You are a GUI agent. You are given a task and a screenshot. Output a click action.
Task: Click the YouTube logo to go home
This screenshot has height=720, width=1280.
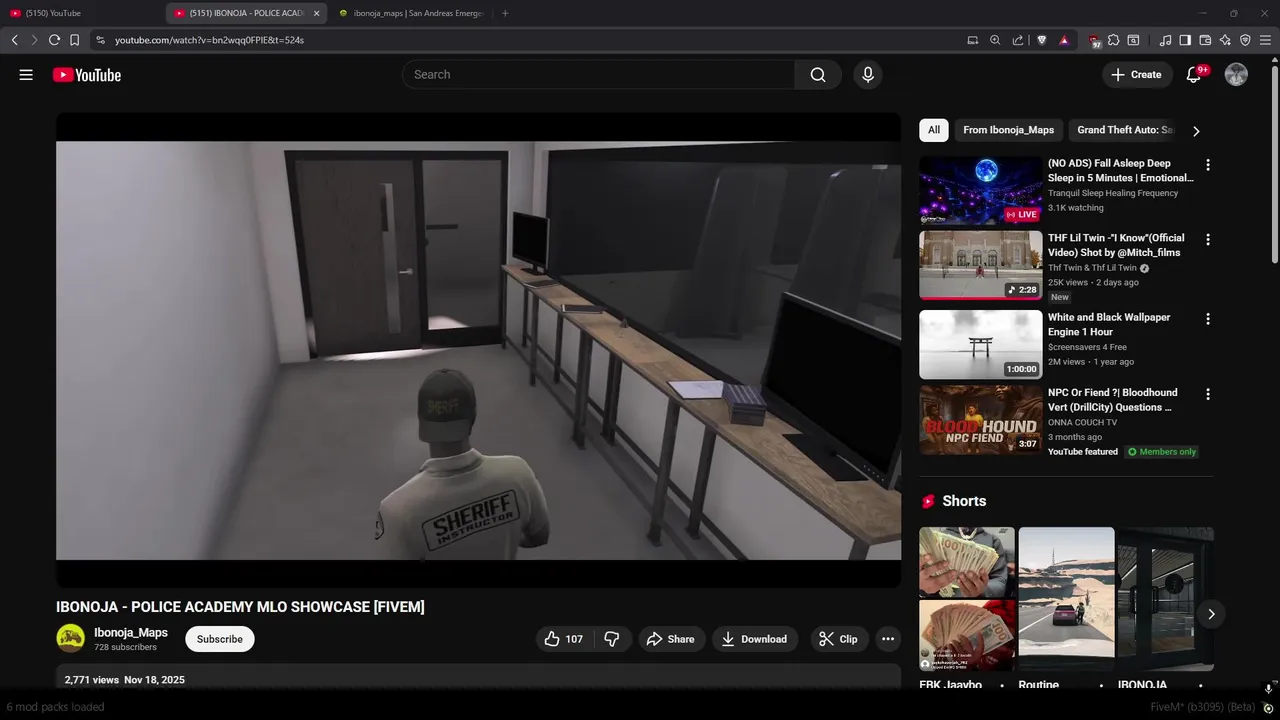pos(87,75)
